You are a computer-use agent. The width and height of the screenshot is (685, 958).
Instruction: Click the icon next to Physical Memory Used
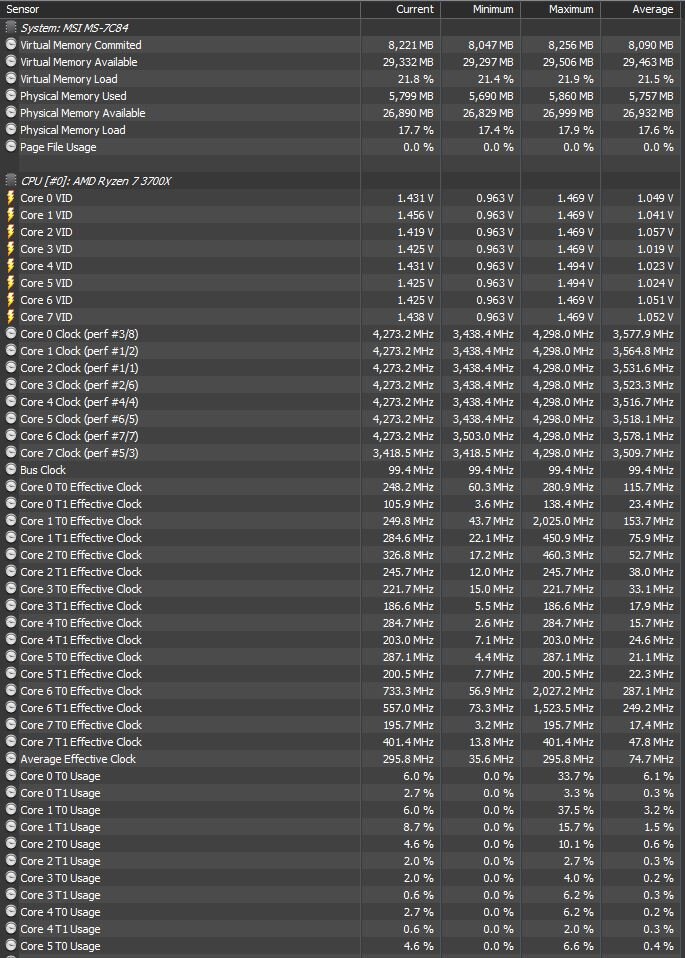pos(10,95)
